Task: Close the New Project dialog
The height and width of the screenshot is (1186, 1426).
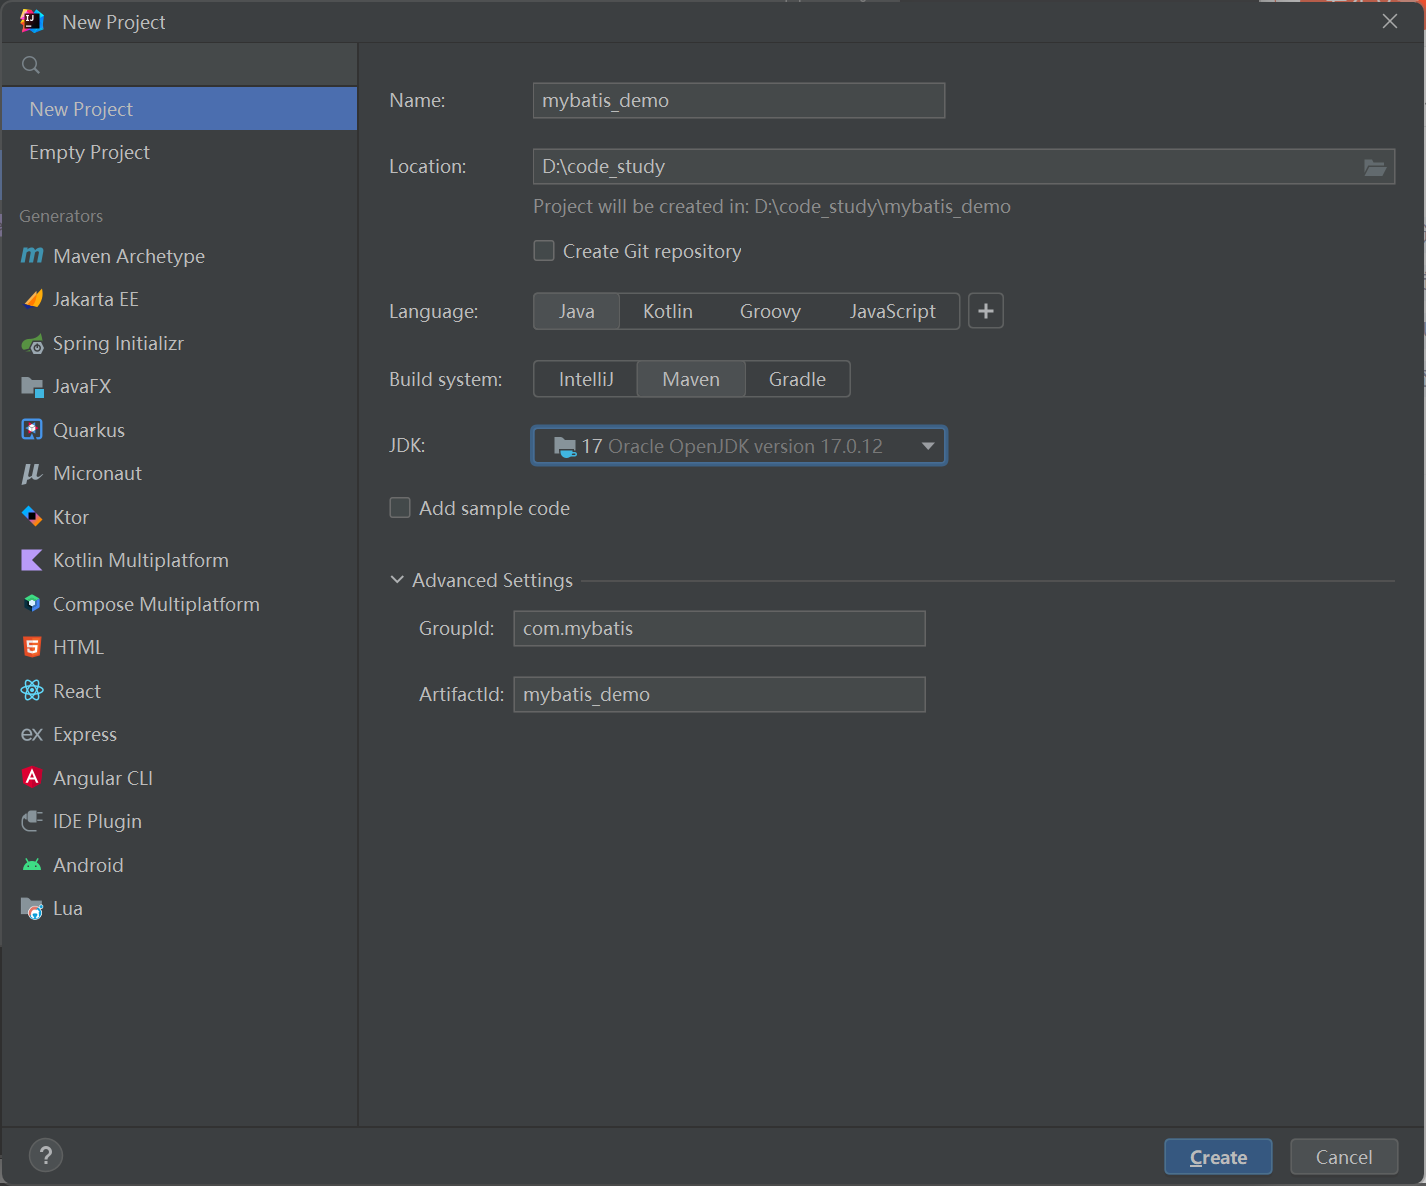Action: pos(1390,21)
